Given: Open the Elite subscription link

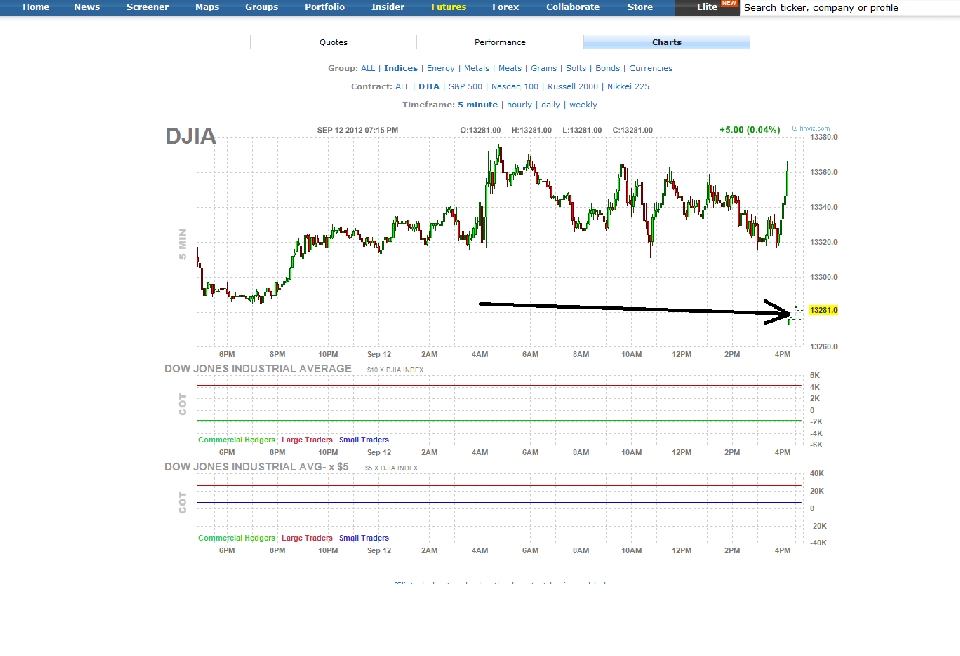Looking at the screenshot, I should point(707,7).
